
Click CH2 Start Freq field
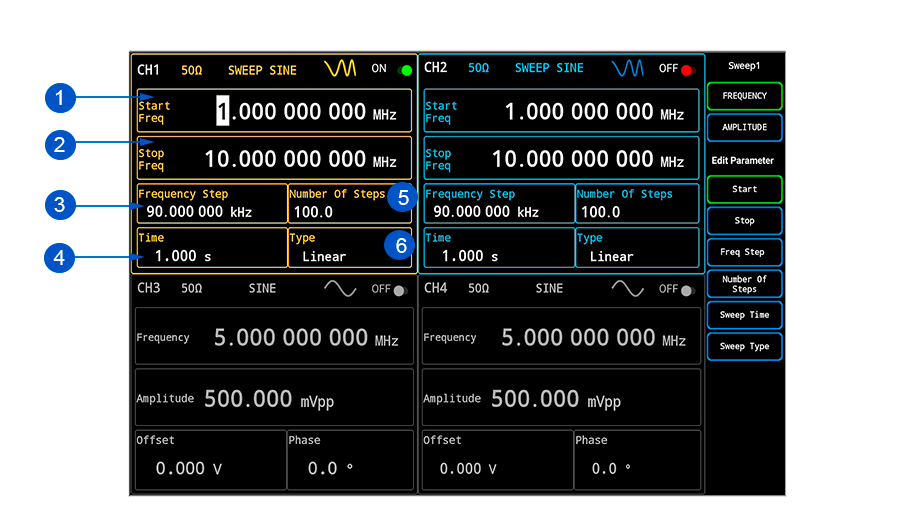[561, 111]
